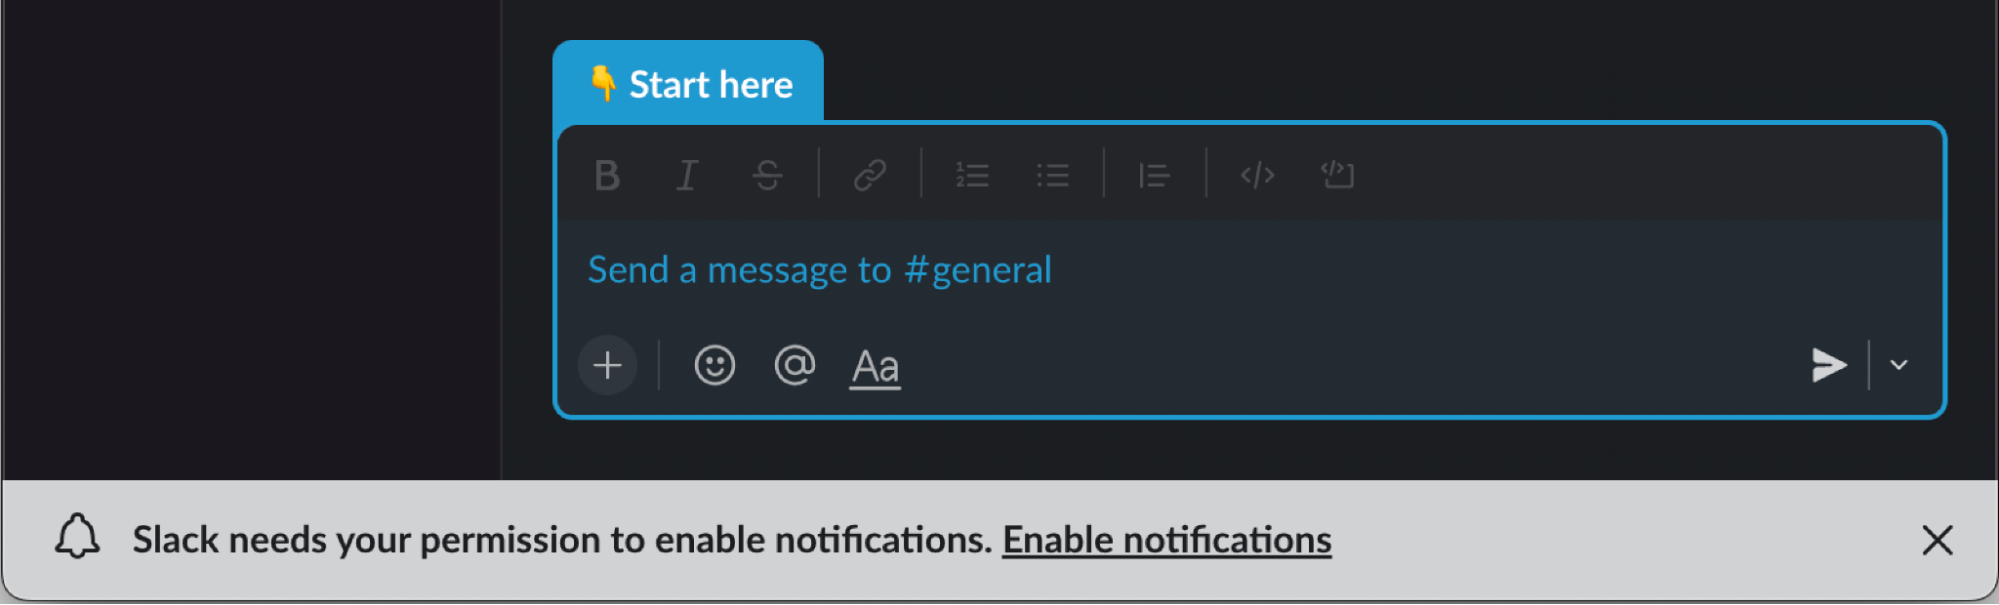Open the send options chevron
The height and width of the screenshot is (605, 1999).
pyautogui.click(x=1898, y=366)
